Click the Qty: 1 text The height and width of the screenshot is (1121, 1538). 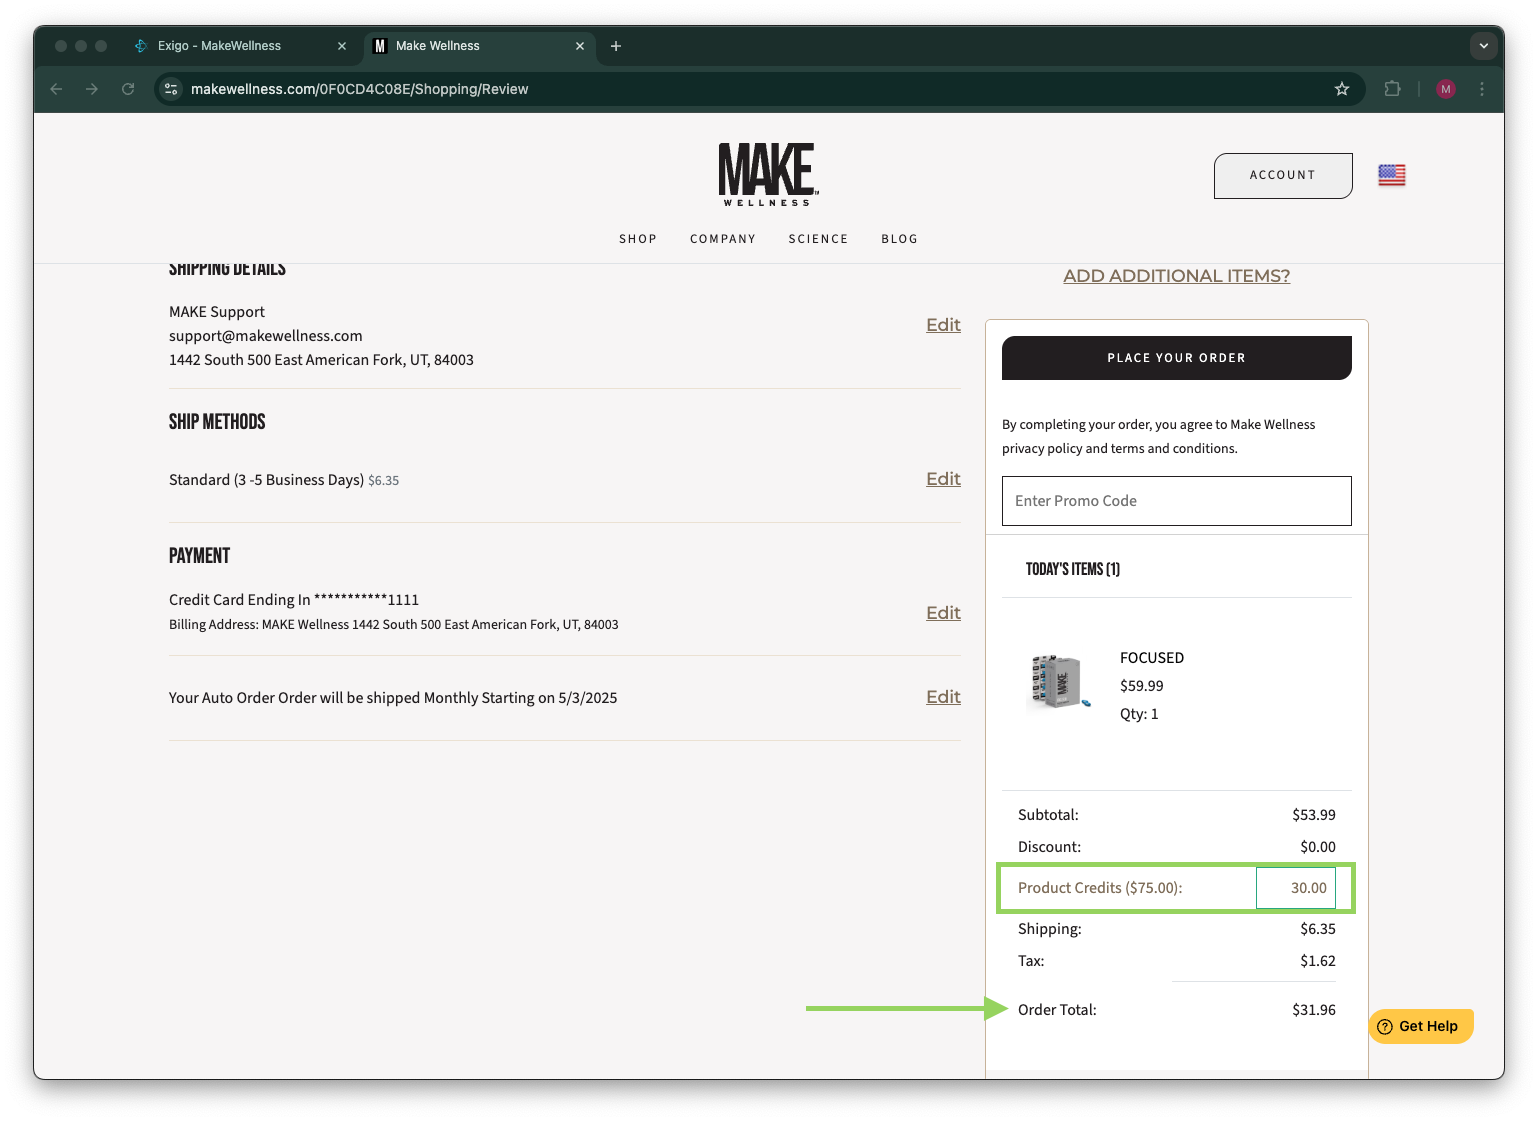pyautogui.click(x=1139, y=714)
